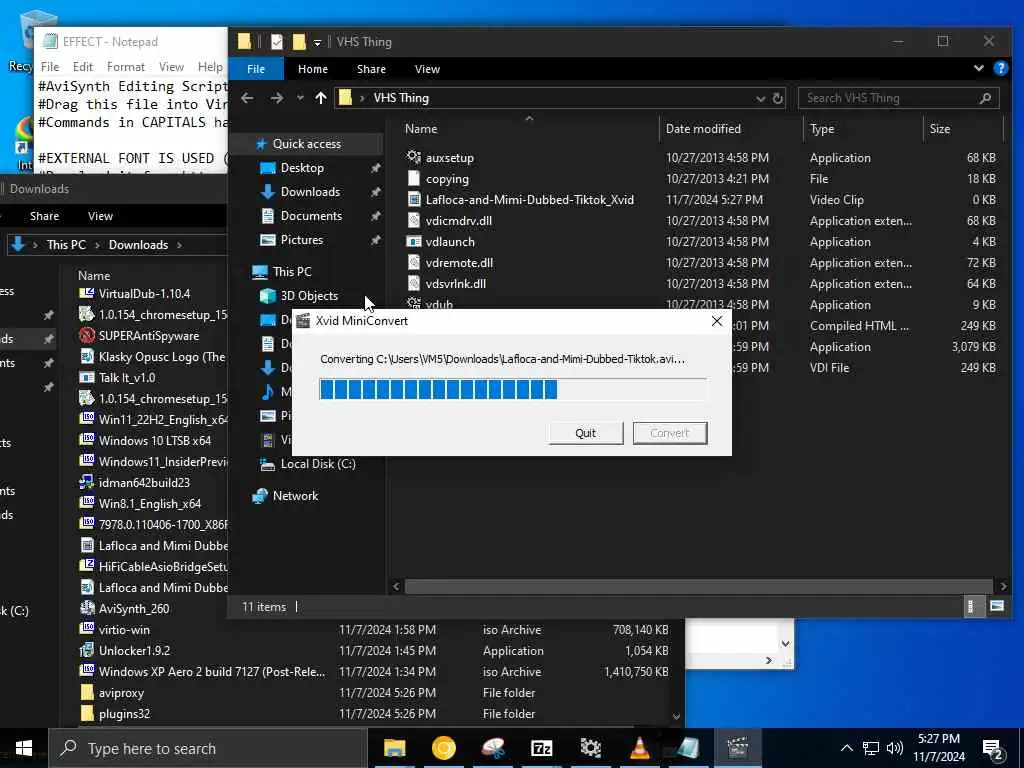
Task: Open File Explorer from taskbar
Action: click(x=394, y=748)
